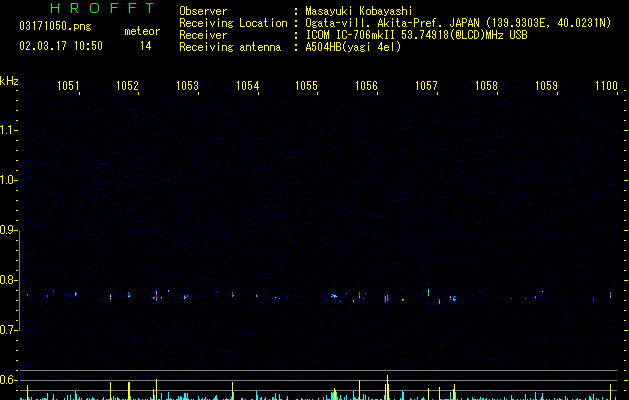Click time axis marker 1052
Screen dimensions: 629x400
(x=127, y=86)
